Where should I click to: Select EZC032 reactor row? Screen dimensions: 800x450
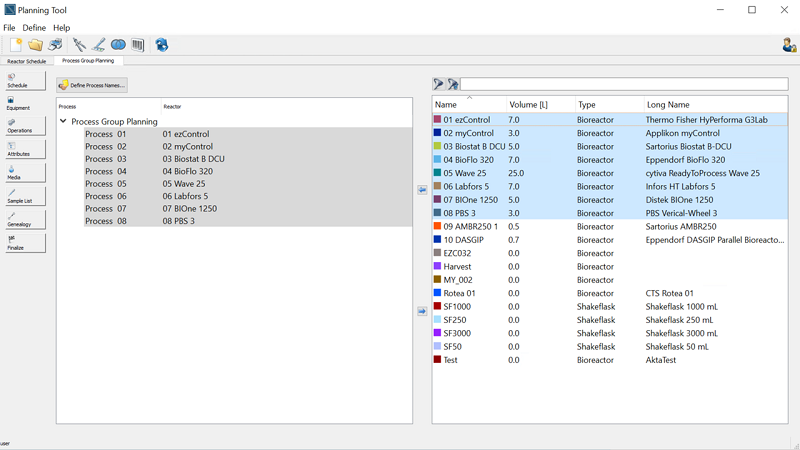pos(610,253)
